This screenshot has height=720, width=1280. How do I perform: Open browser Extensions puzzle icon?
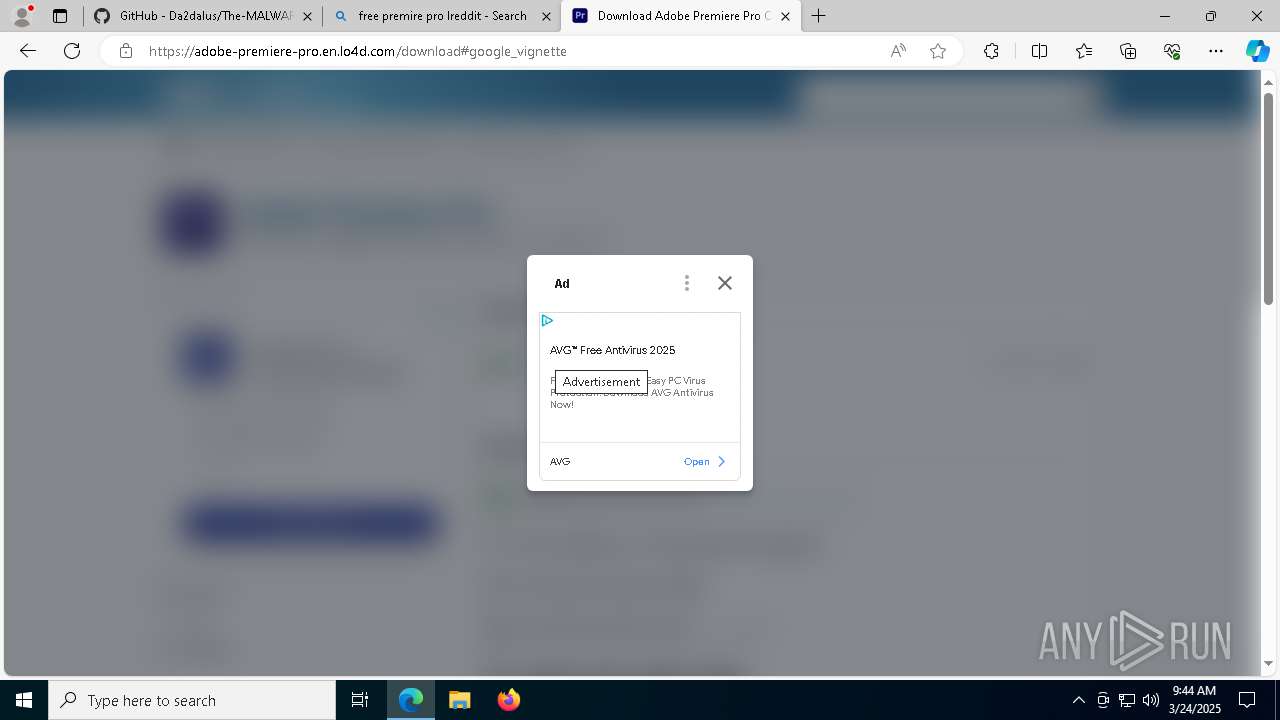991,51
